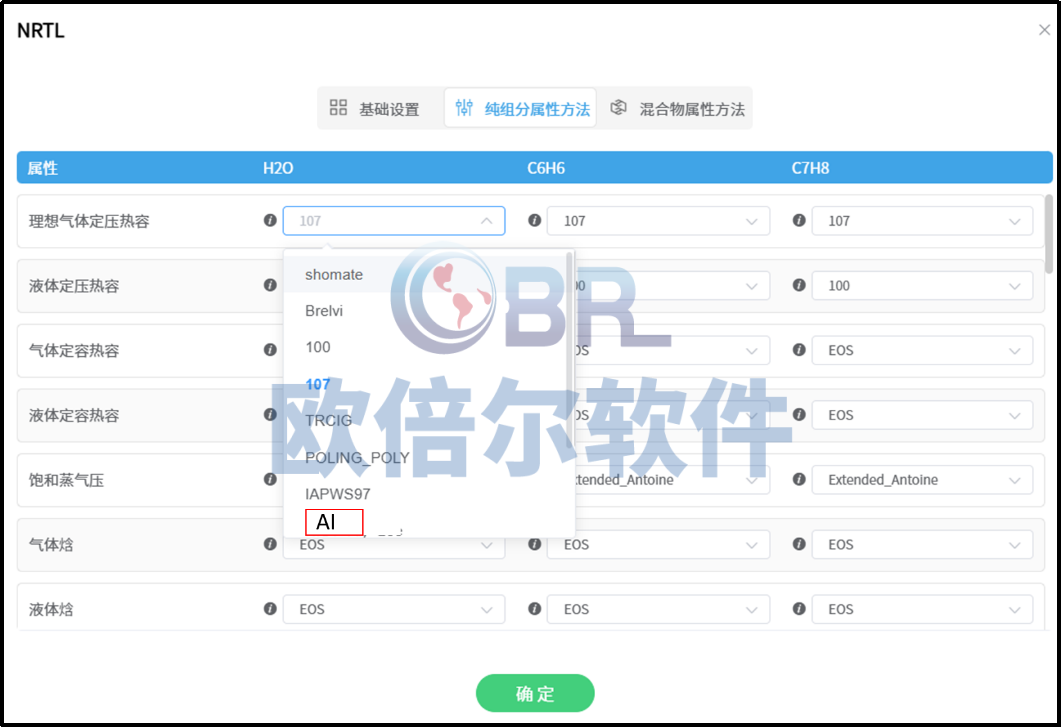Select the 纯组分属性方法 tab
This screenshot has width=1061, height=728.
pos(521,109)
